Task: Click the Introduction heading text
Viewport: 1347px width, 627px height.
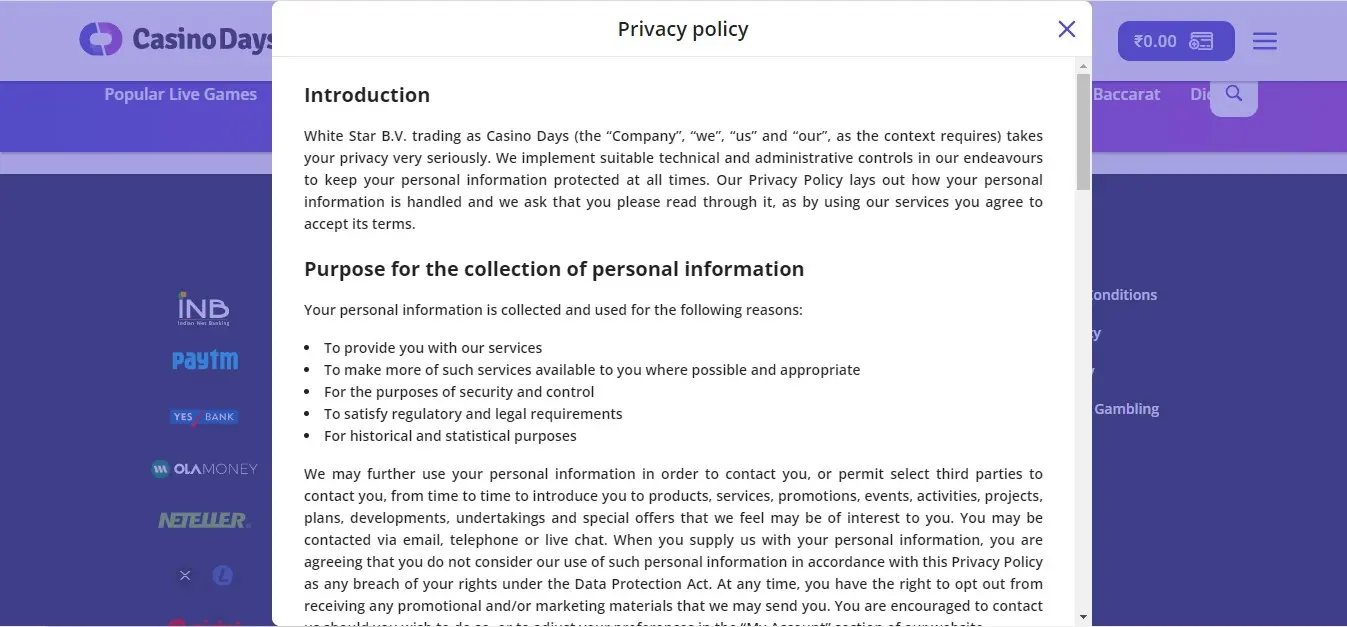Action: [x=367, y=95]
